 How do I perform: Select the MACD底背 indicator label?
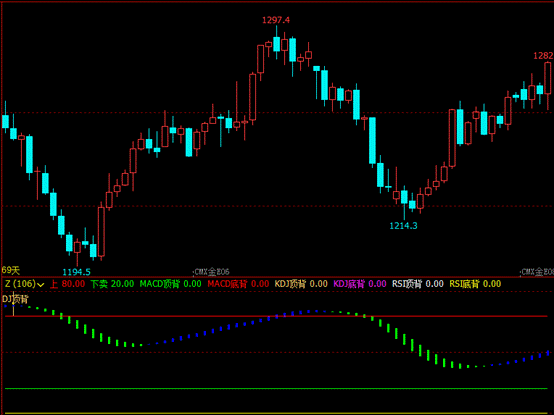coord(227,284)
